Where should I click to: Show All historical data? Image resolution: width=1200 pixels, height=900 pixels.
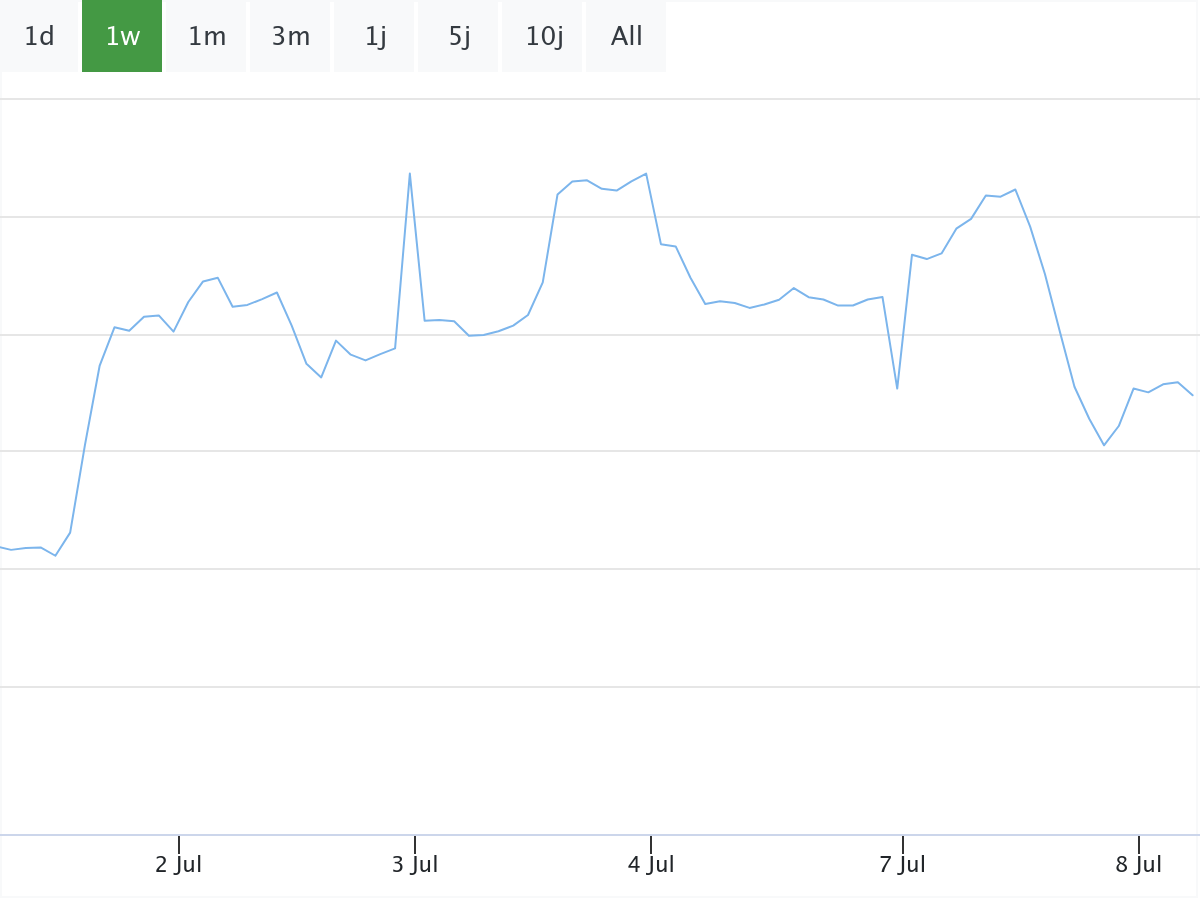tap(626, 37)
